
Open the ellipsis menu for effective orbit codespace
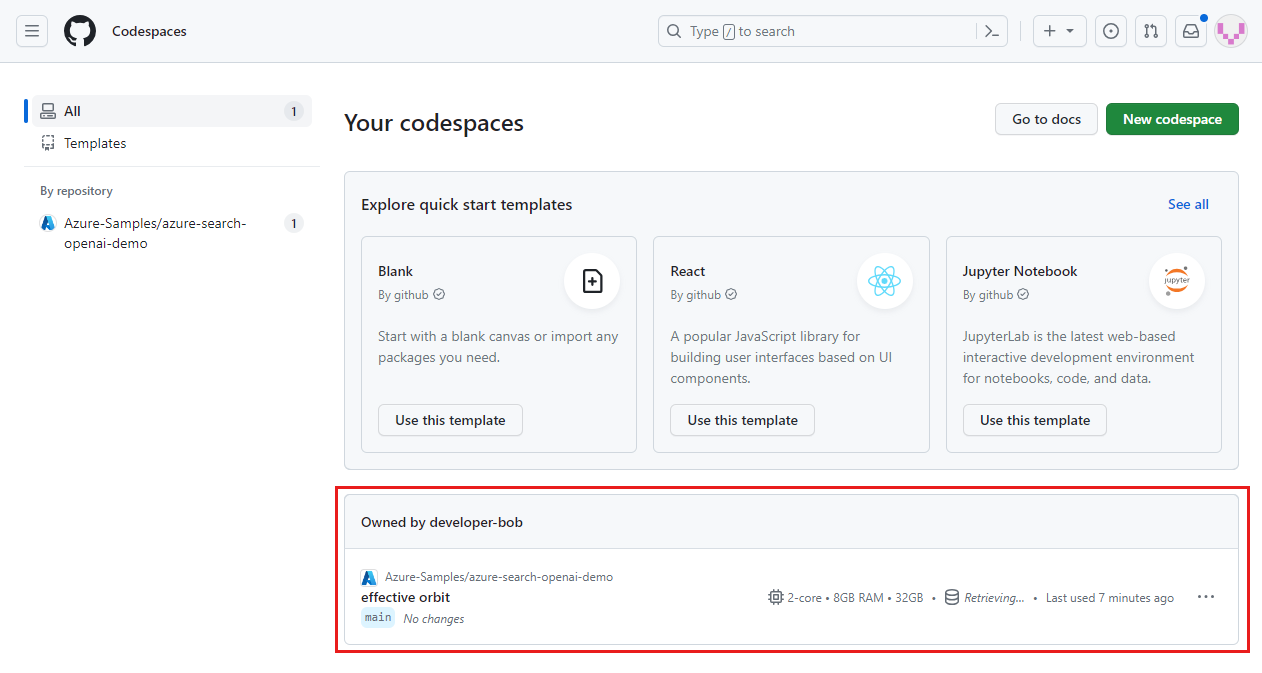tap(1205, 596)
